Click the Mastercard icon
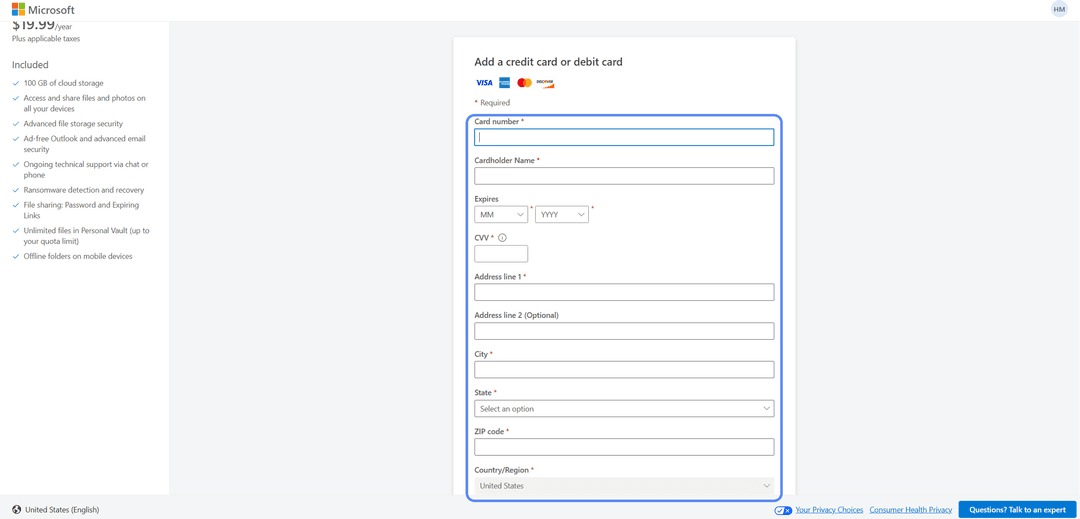The height and width of the screenshot is (519, 1080). tap(524, 83)
